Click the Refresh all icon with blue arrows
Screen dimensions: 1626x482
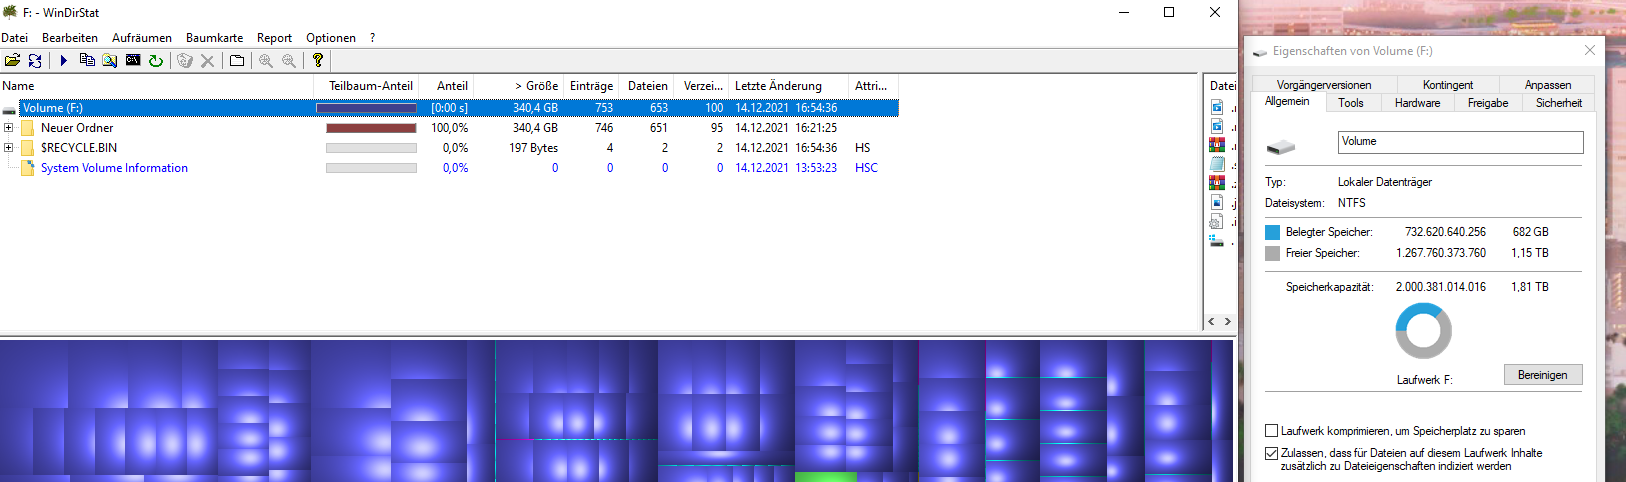(x=35, y=61)
